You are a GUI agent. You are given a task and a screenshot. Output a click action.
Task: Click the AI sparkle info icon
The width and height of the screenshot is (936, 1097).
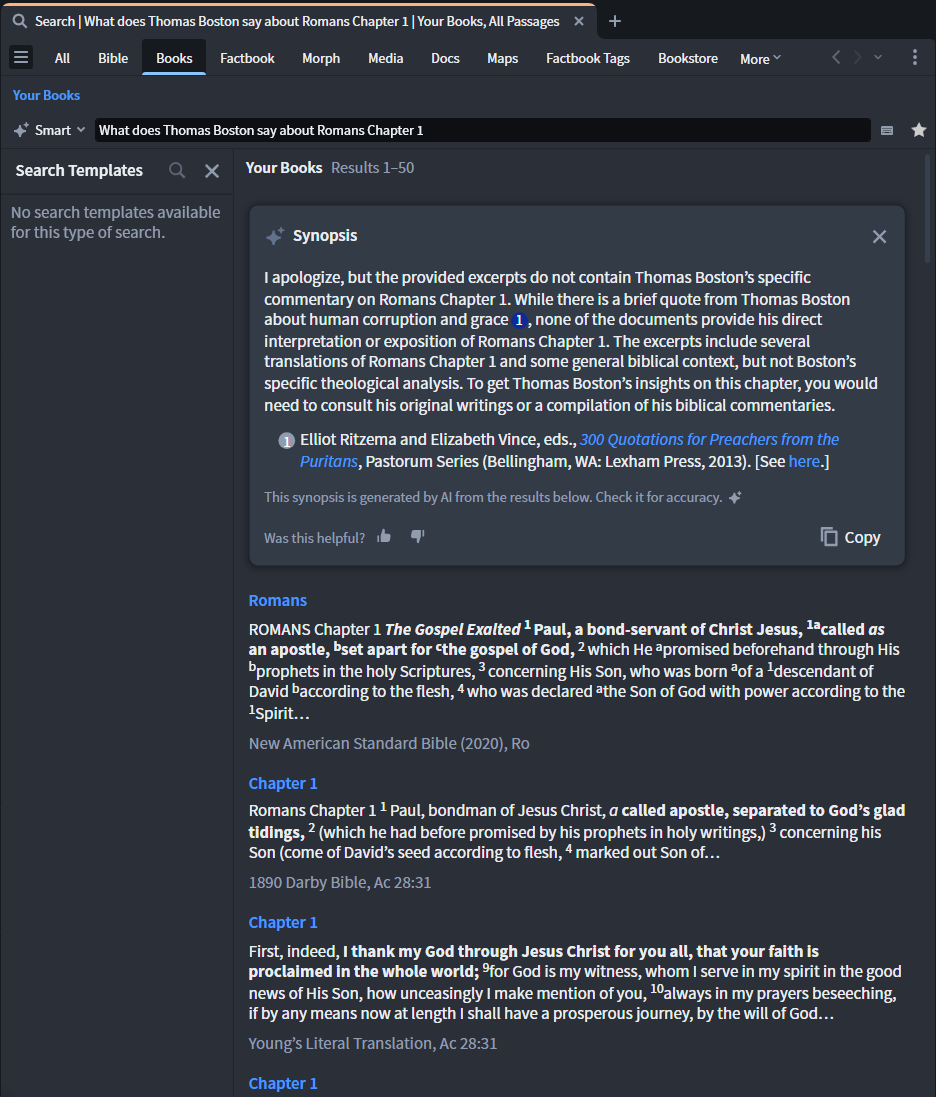pyautogui.click(x=735, y=497)
